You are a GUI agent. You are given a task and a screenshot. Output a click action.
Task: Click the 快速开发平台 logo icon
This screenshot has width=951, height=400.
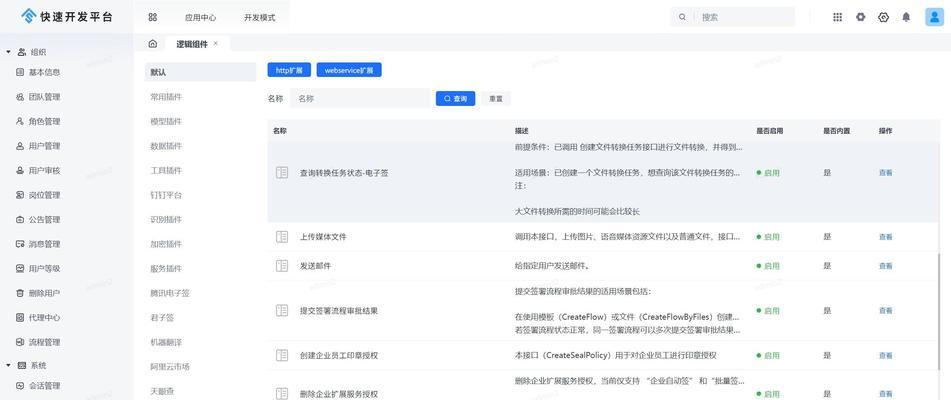[x=29, y=16]
